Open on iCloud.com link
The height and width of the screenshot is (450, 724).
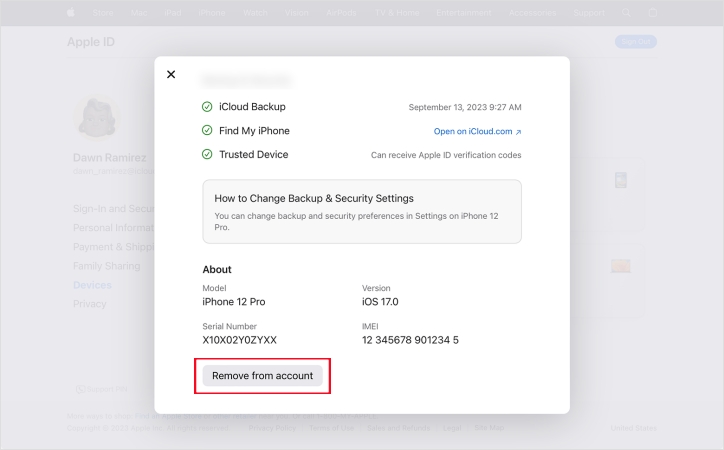click(x=477, y=132)
